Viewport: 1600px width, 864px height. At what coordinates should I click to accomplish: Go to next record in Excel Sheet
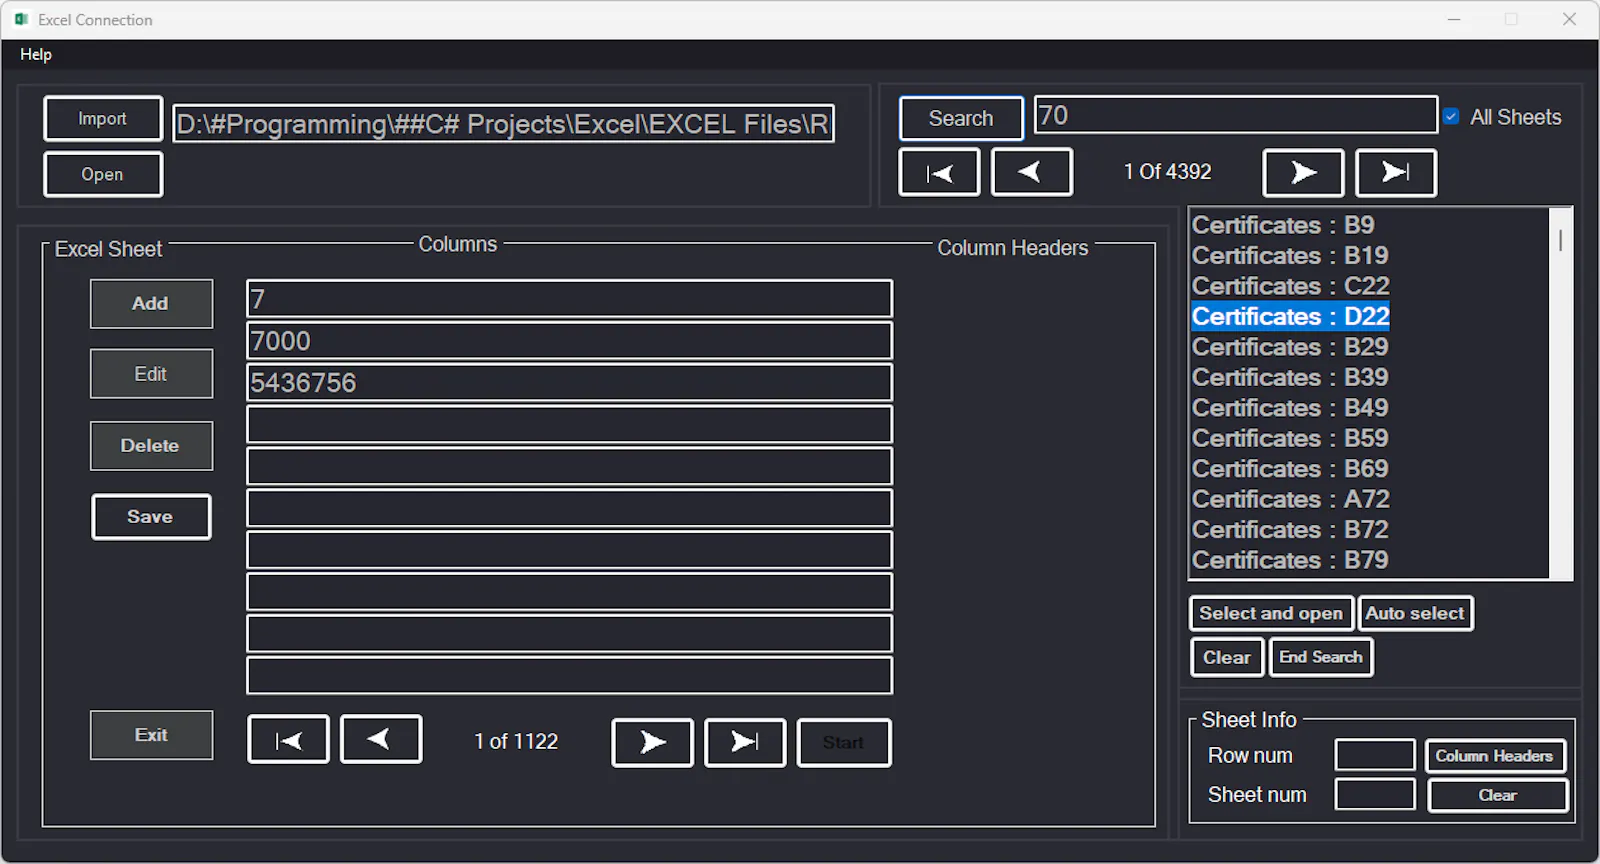click(x=652, y=743)
